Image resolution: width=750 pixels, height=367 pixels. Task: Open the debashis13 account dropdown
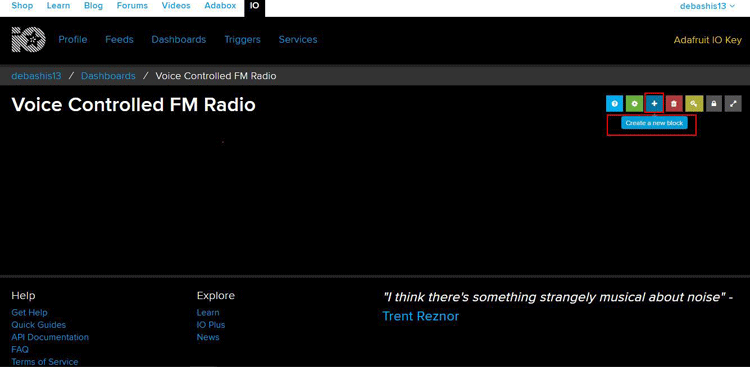pos(707,6)
